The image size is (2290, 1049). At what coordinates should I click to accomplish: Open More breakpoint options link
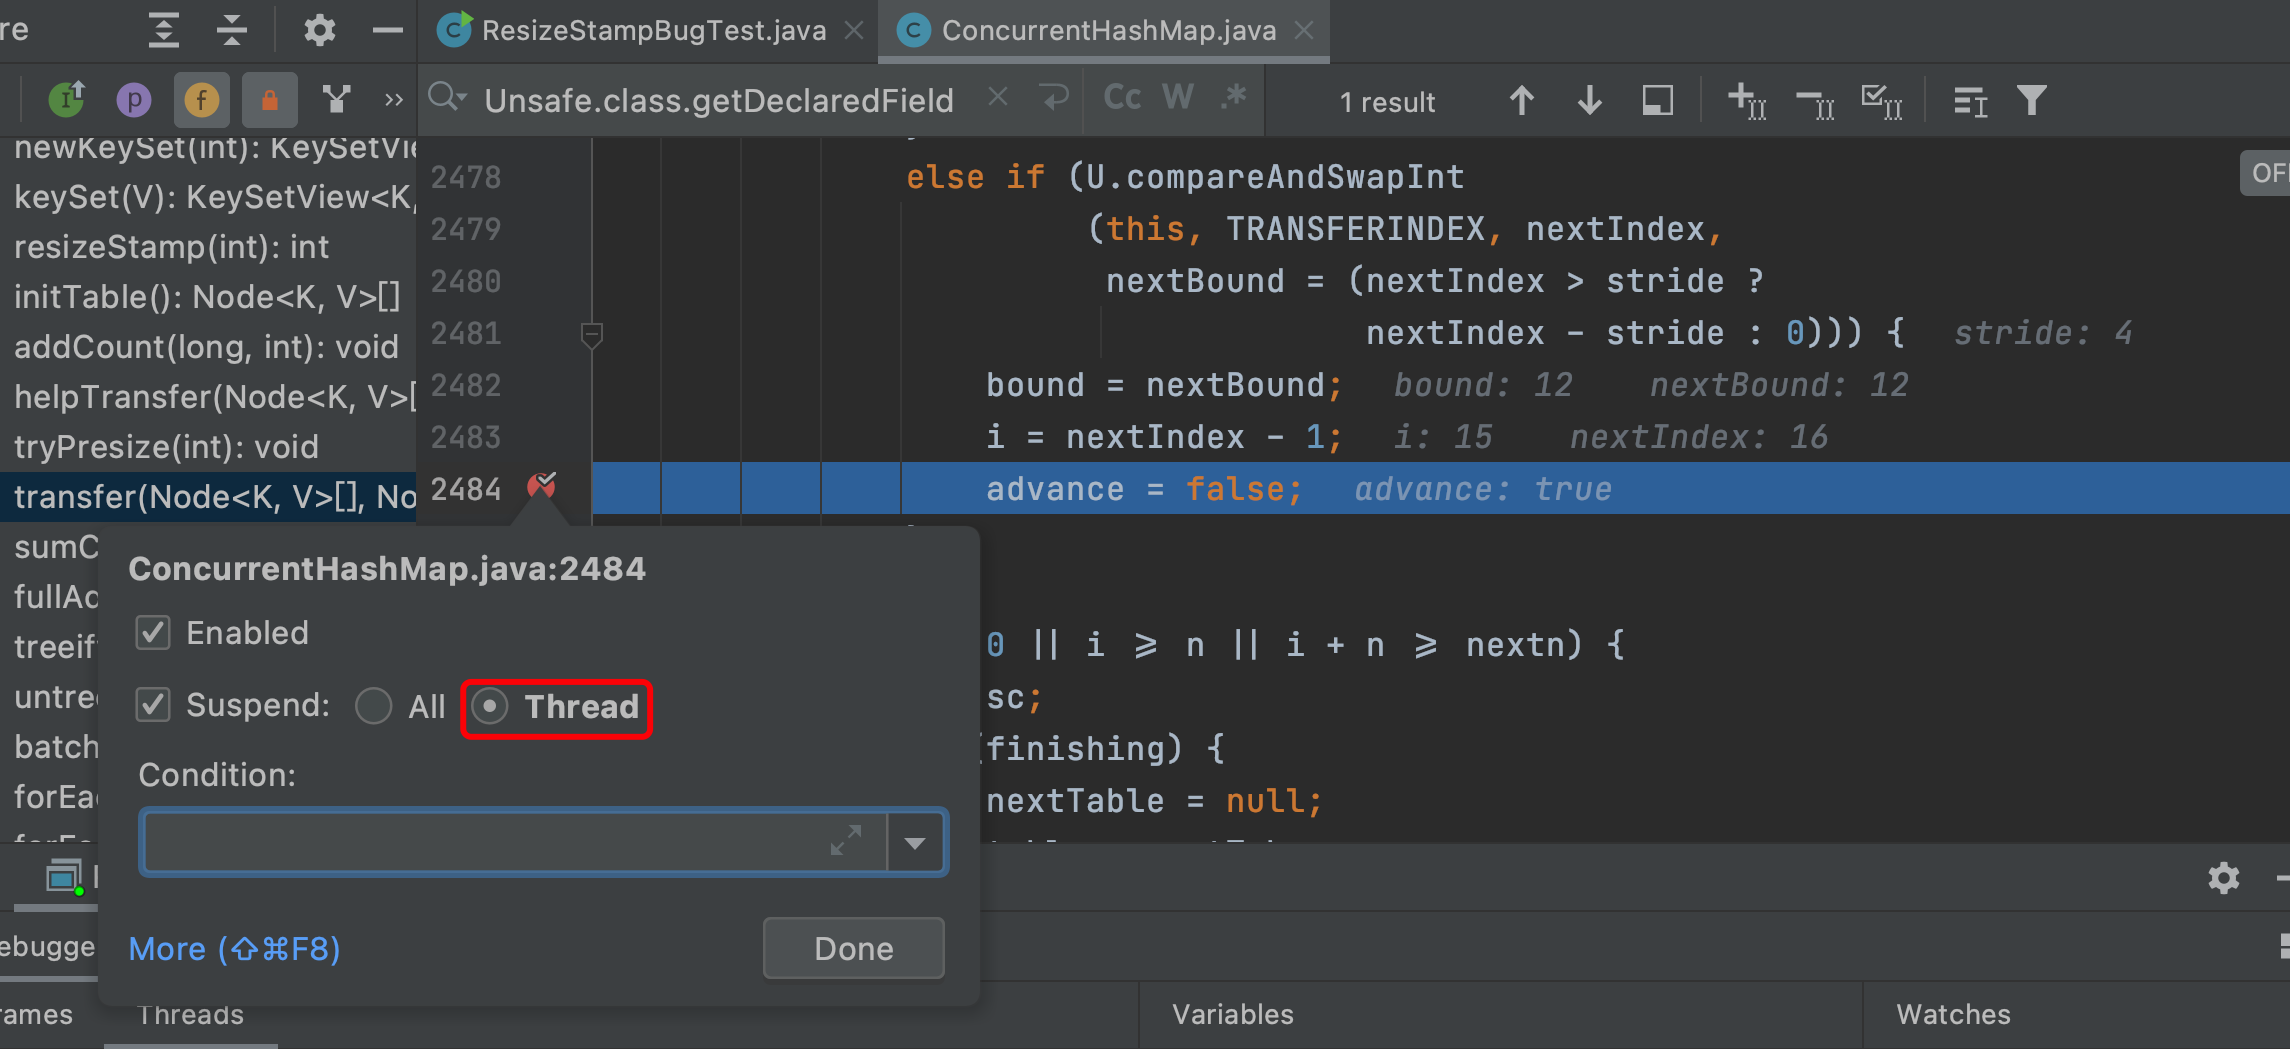point(234,948)
